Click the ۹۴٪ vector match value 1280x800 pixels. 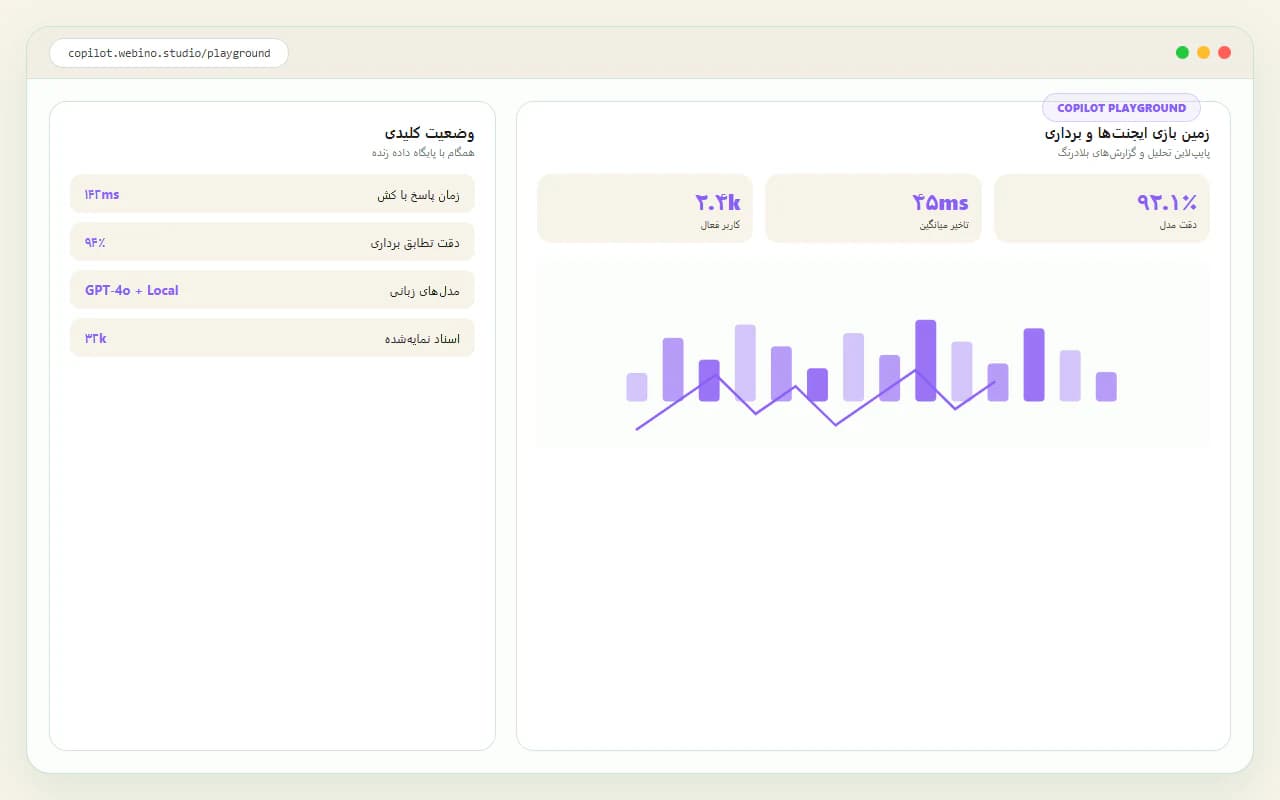click(x=95, y=243)
